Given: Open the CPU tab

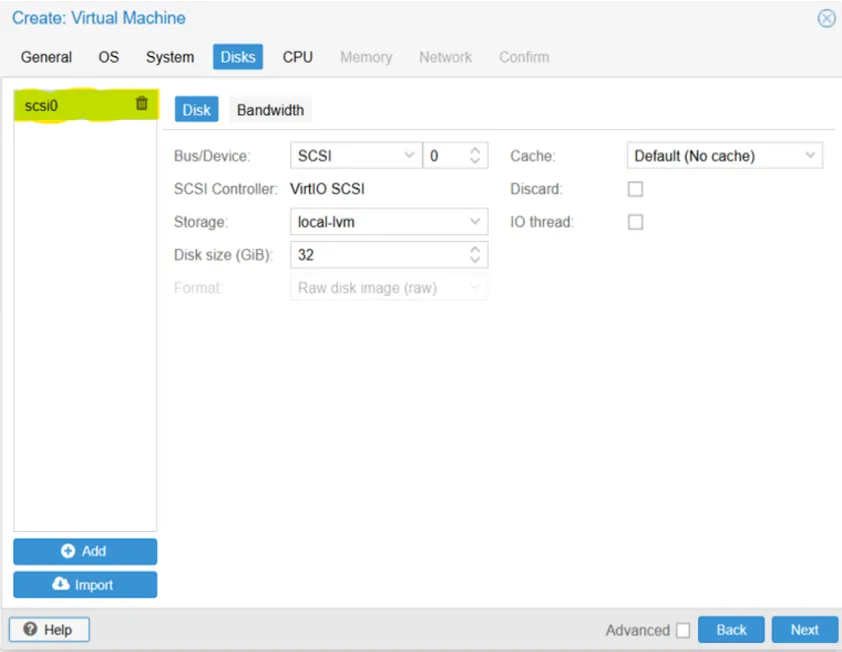Looking at the screenshot, I should [297, 57].
